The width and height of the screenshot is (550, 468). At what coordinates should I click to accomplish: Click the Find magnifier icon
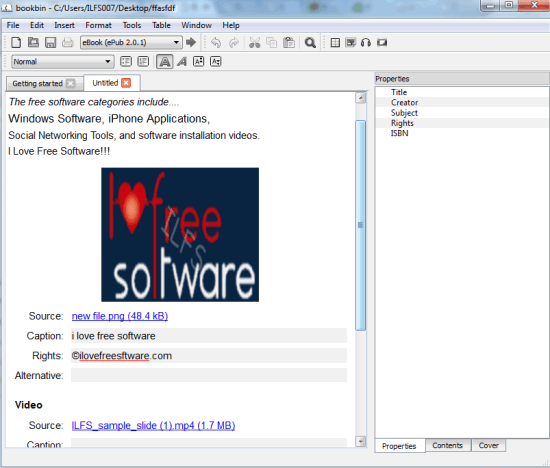point(310,42)
